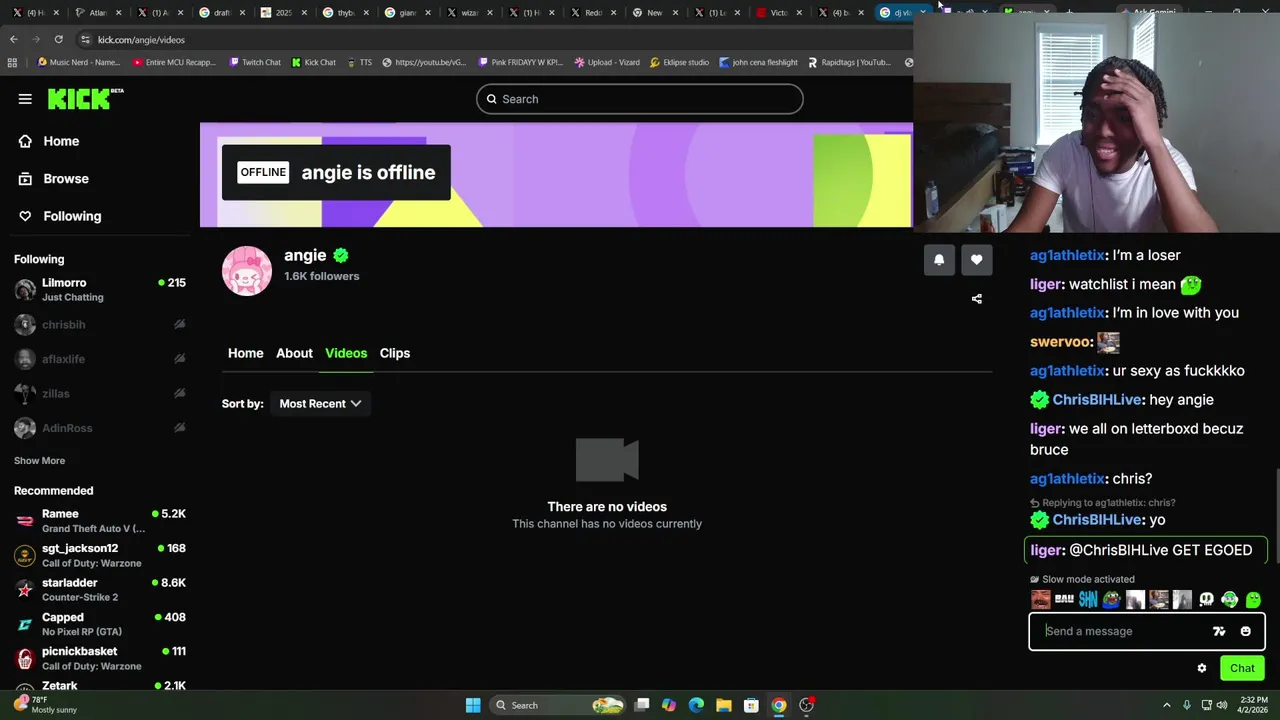Viewport: 1280px width, 720px height.
Task: Open Ramee's recommended stream
Action: tap(100, 520)
